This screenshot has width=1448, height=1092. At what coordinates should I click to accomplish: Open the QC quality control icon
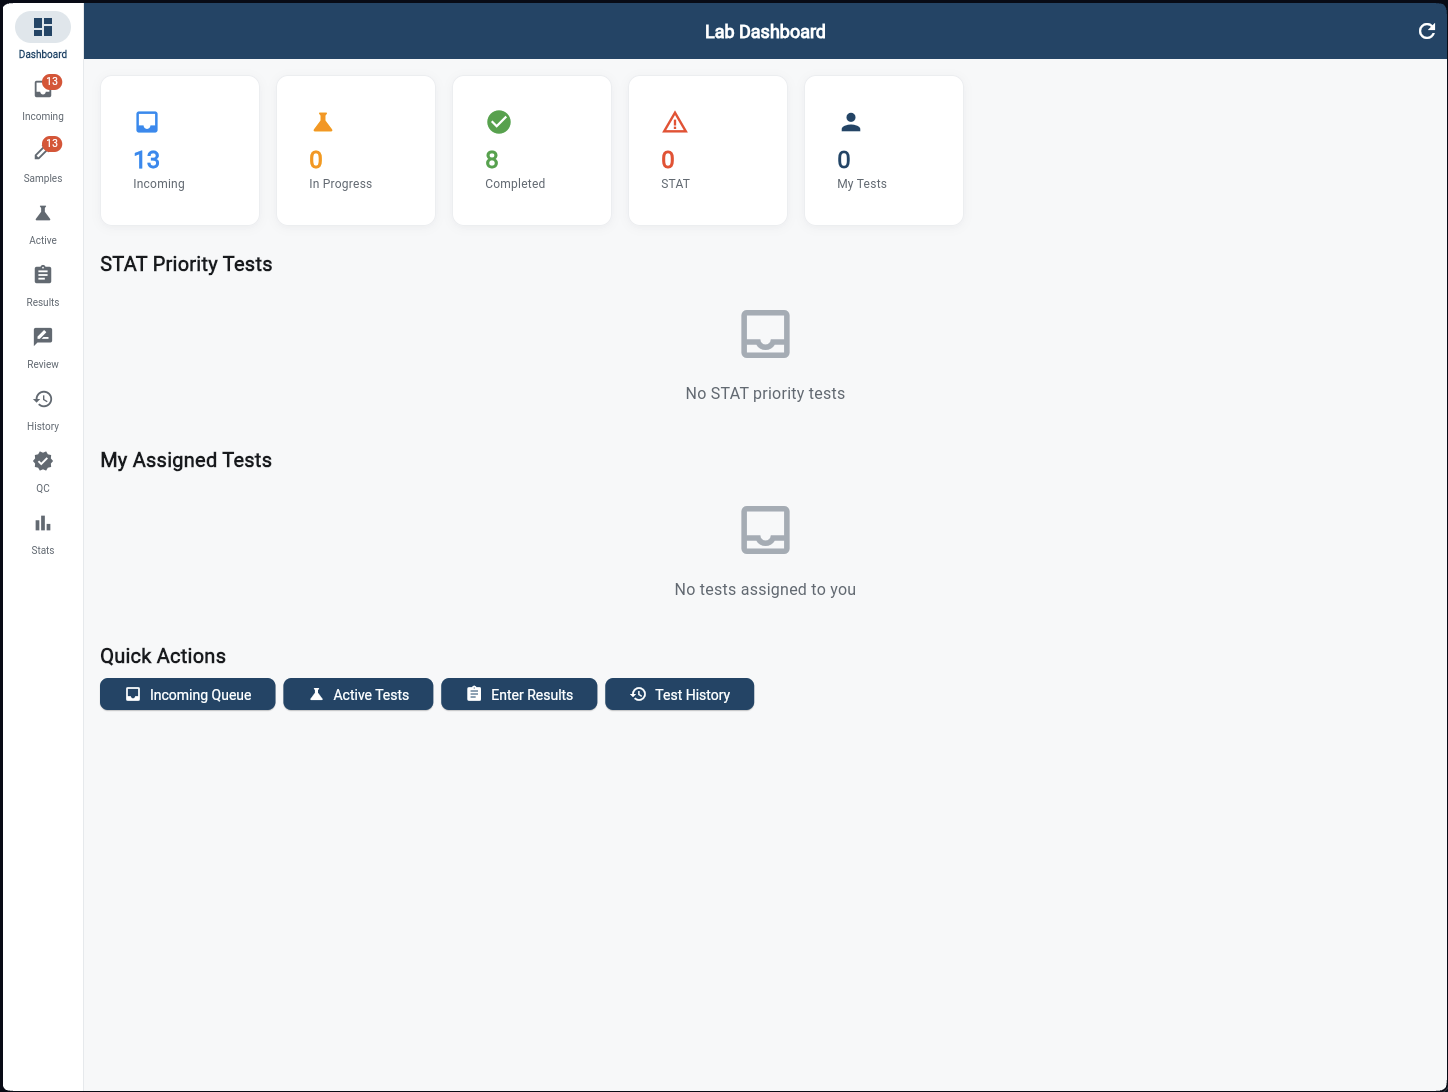[42, 468]
